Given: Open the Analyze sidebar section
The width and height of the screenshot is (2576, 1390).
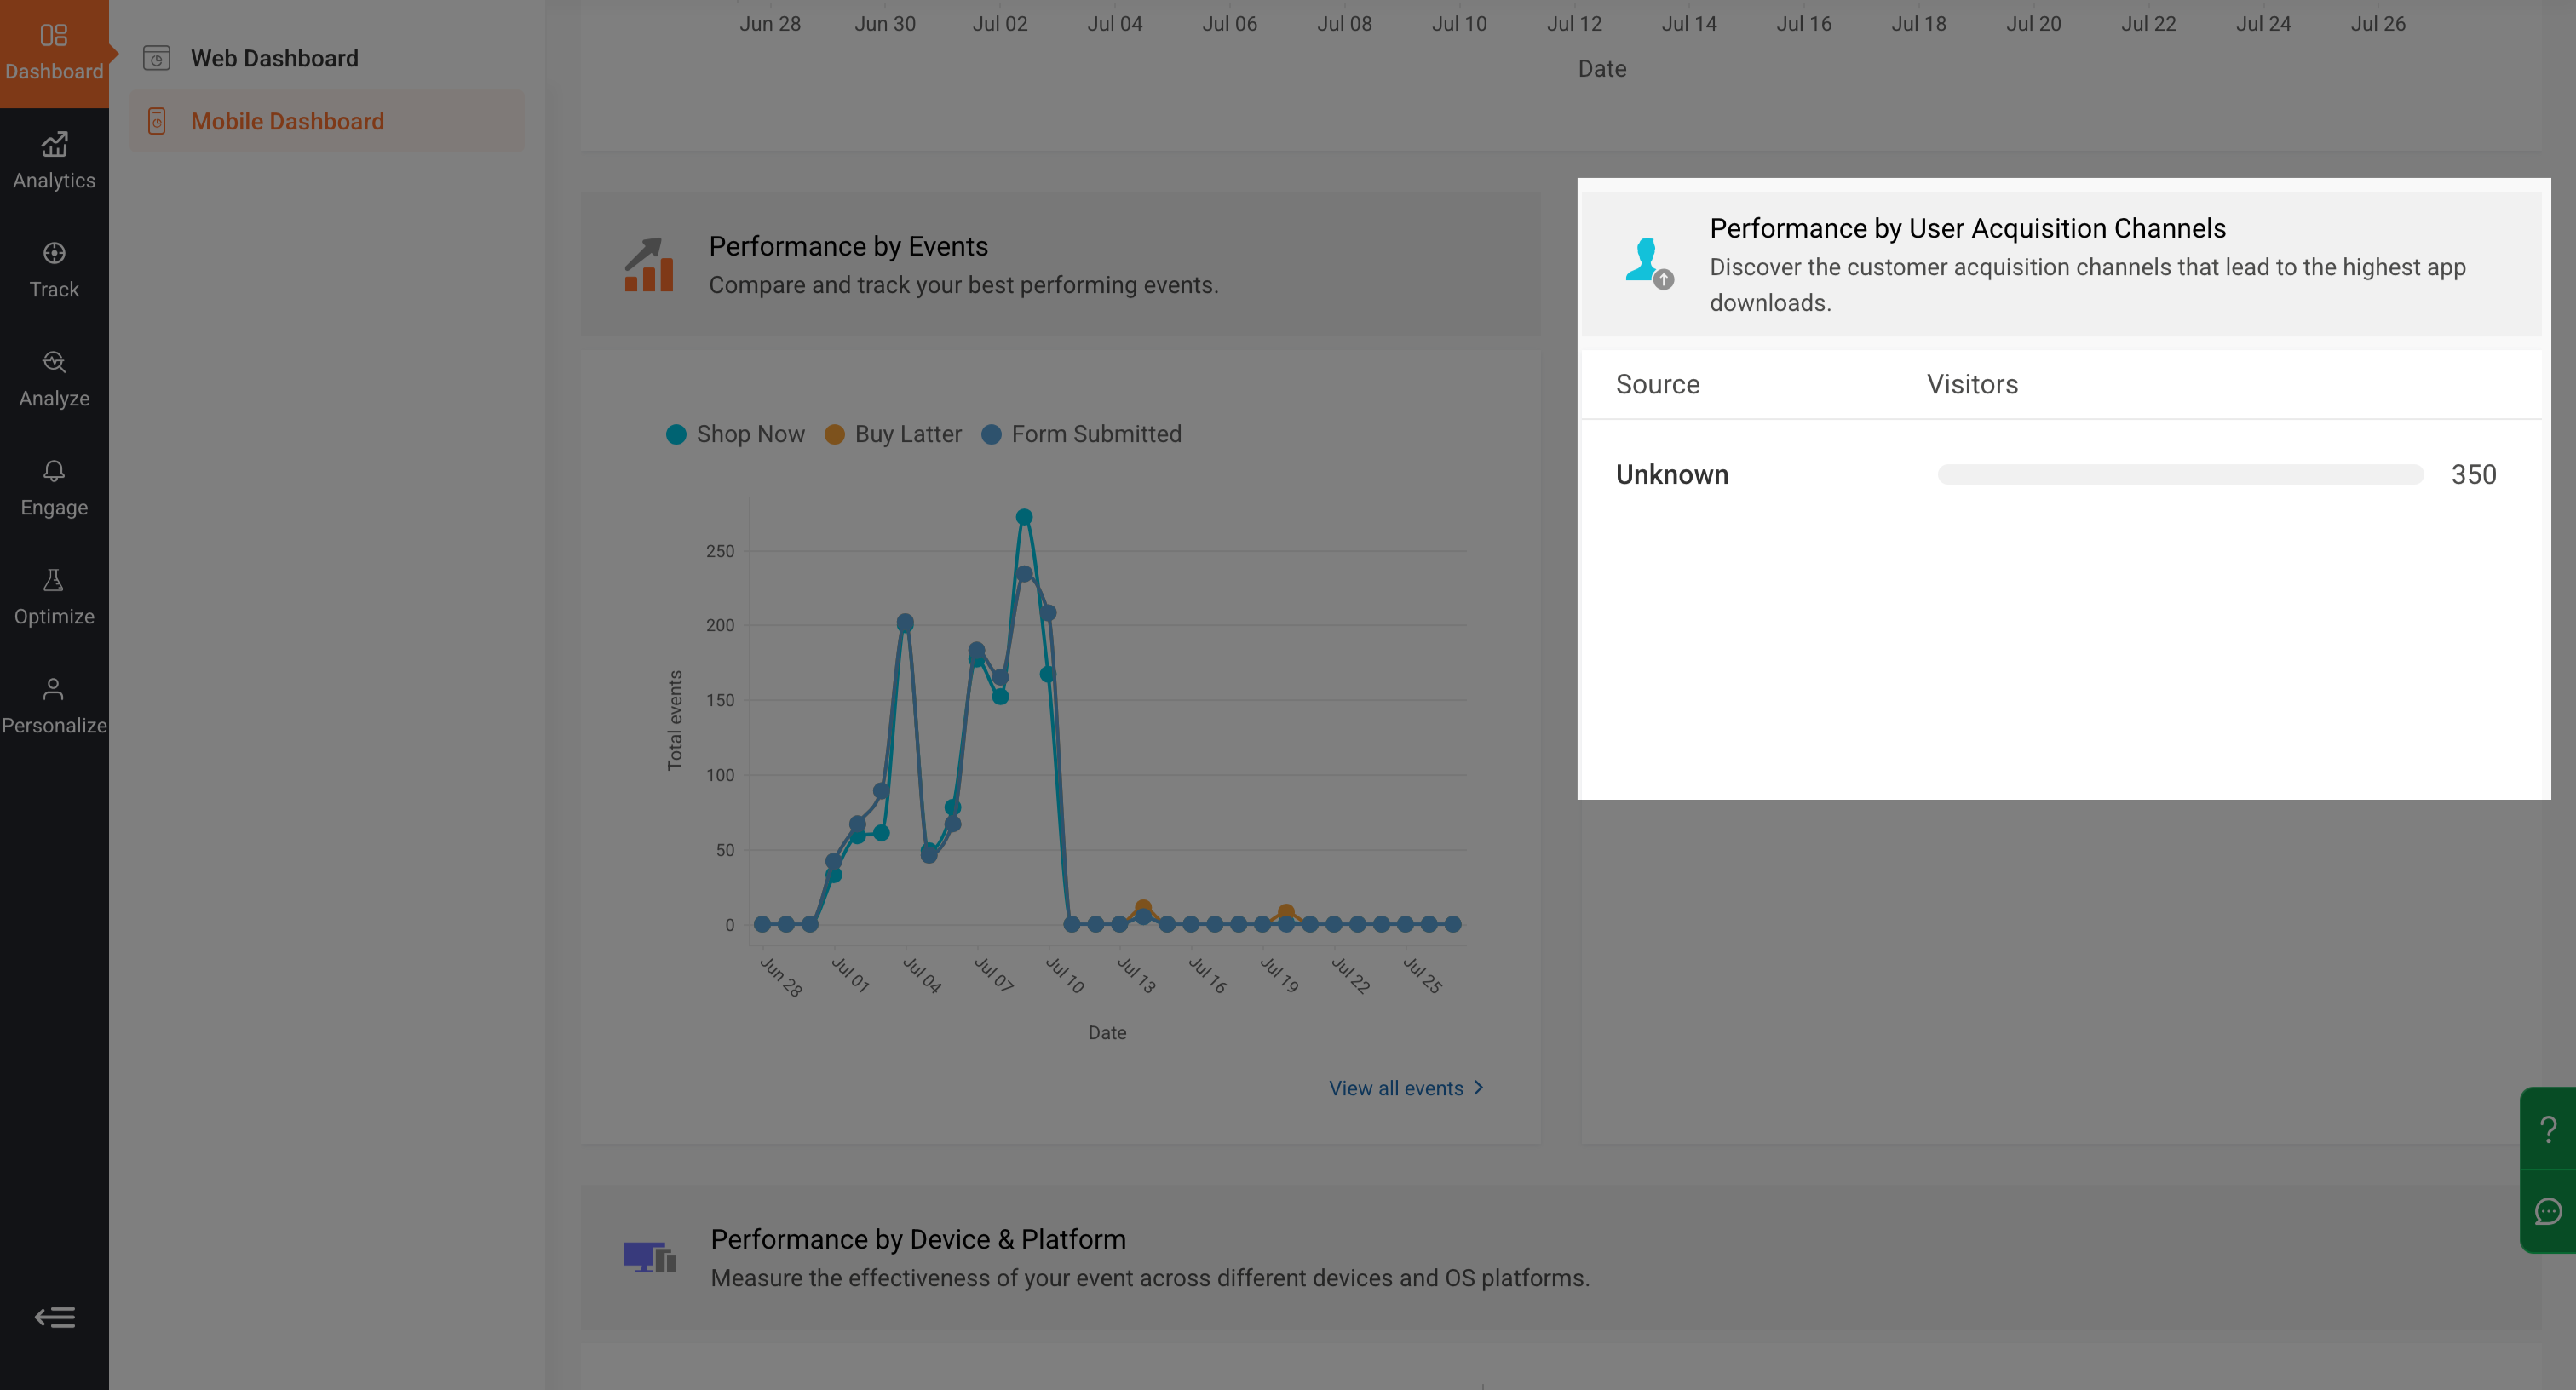Looking at the screenshot, I should click(54, 379).
